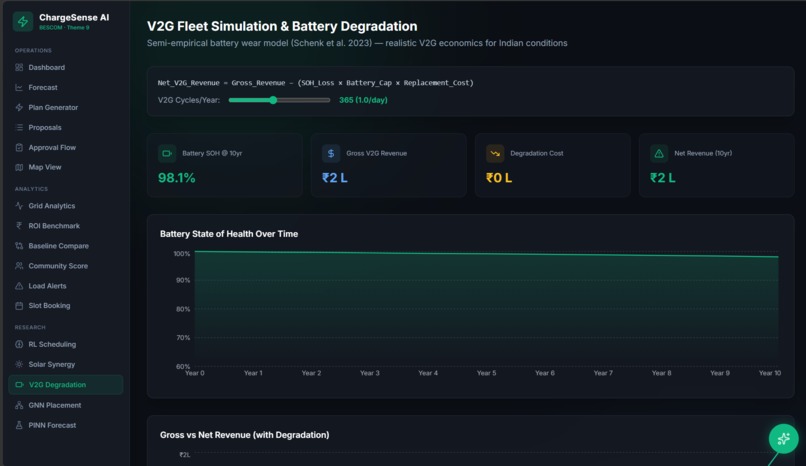
Task: Open RL Scheduling research page
Action: pyautogui.click(x=66, y=344)
